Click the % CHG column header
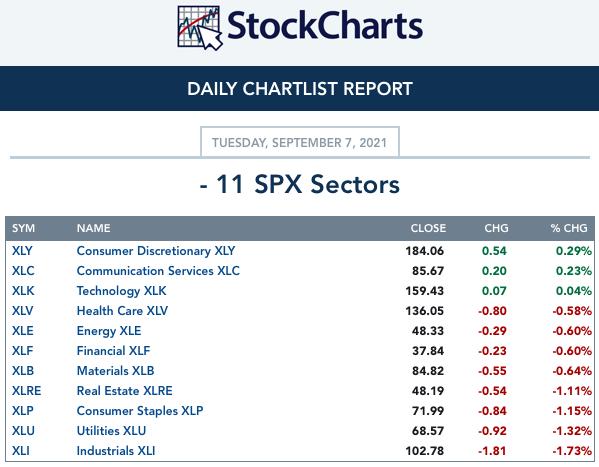Viewport: 599px width, 467px height. click(569, 228)
